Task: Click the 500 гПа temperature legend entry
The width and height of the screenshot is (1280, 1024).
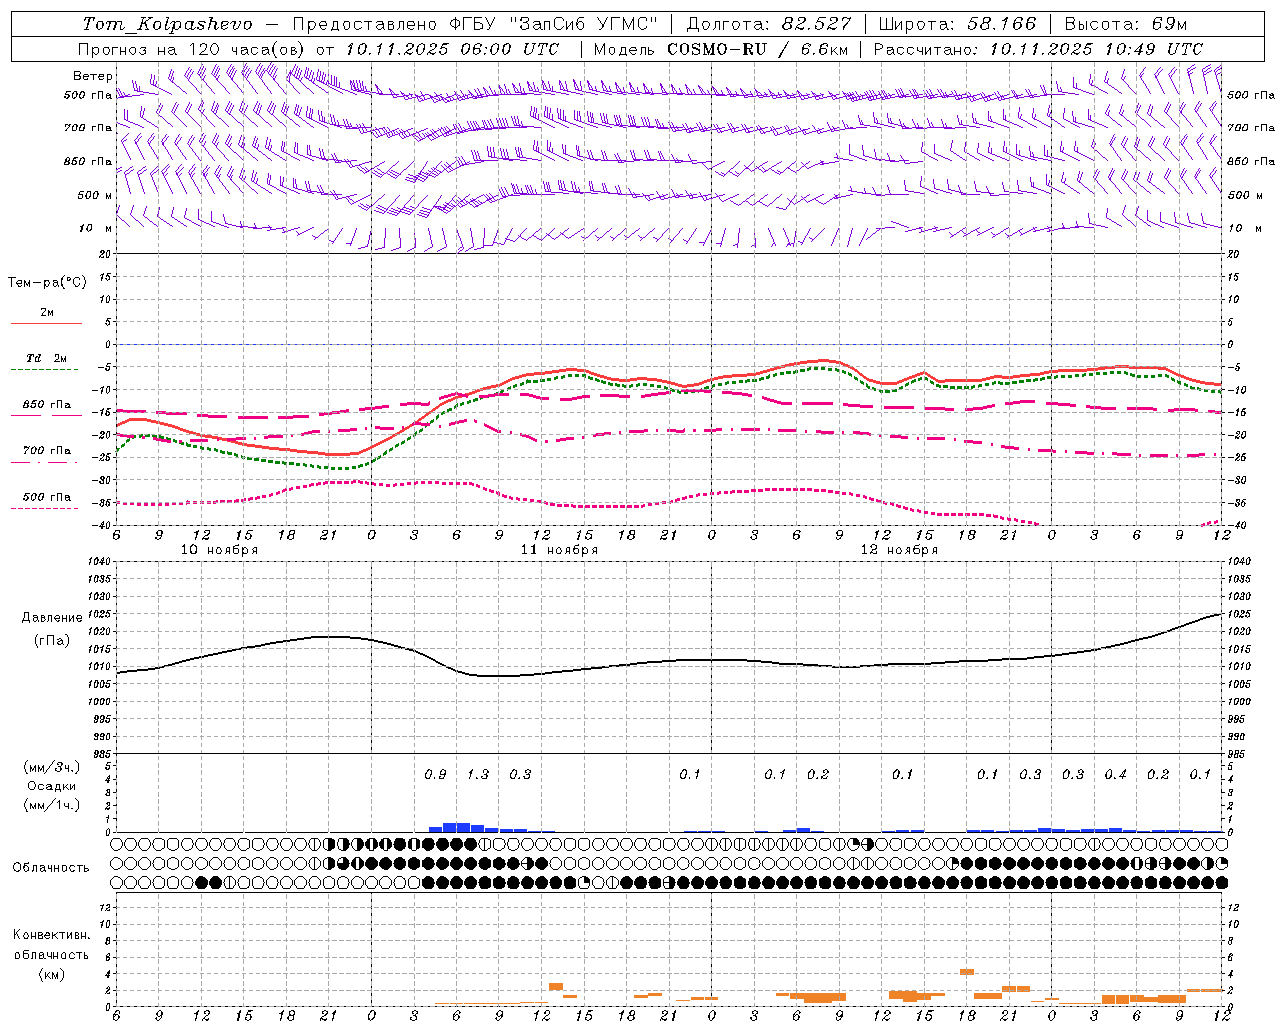Action: [47, 497]
